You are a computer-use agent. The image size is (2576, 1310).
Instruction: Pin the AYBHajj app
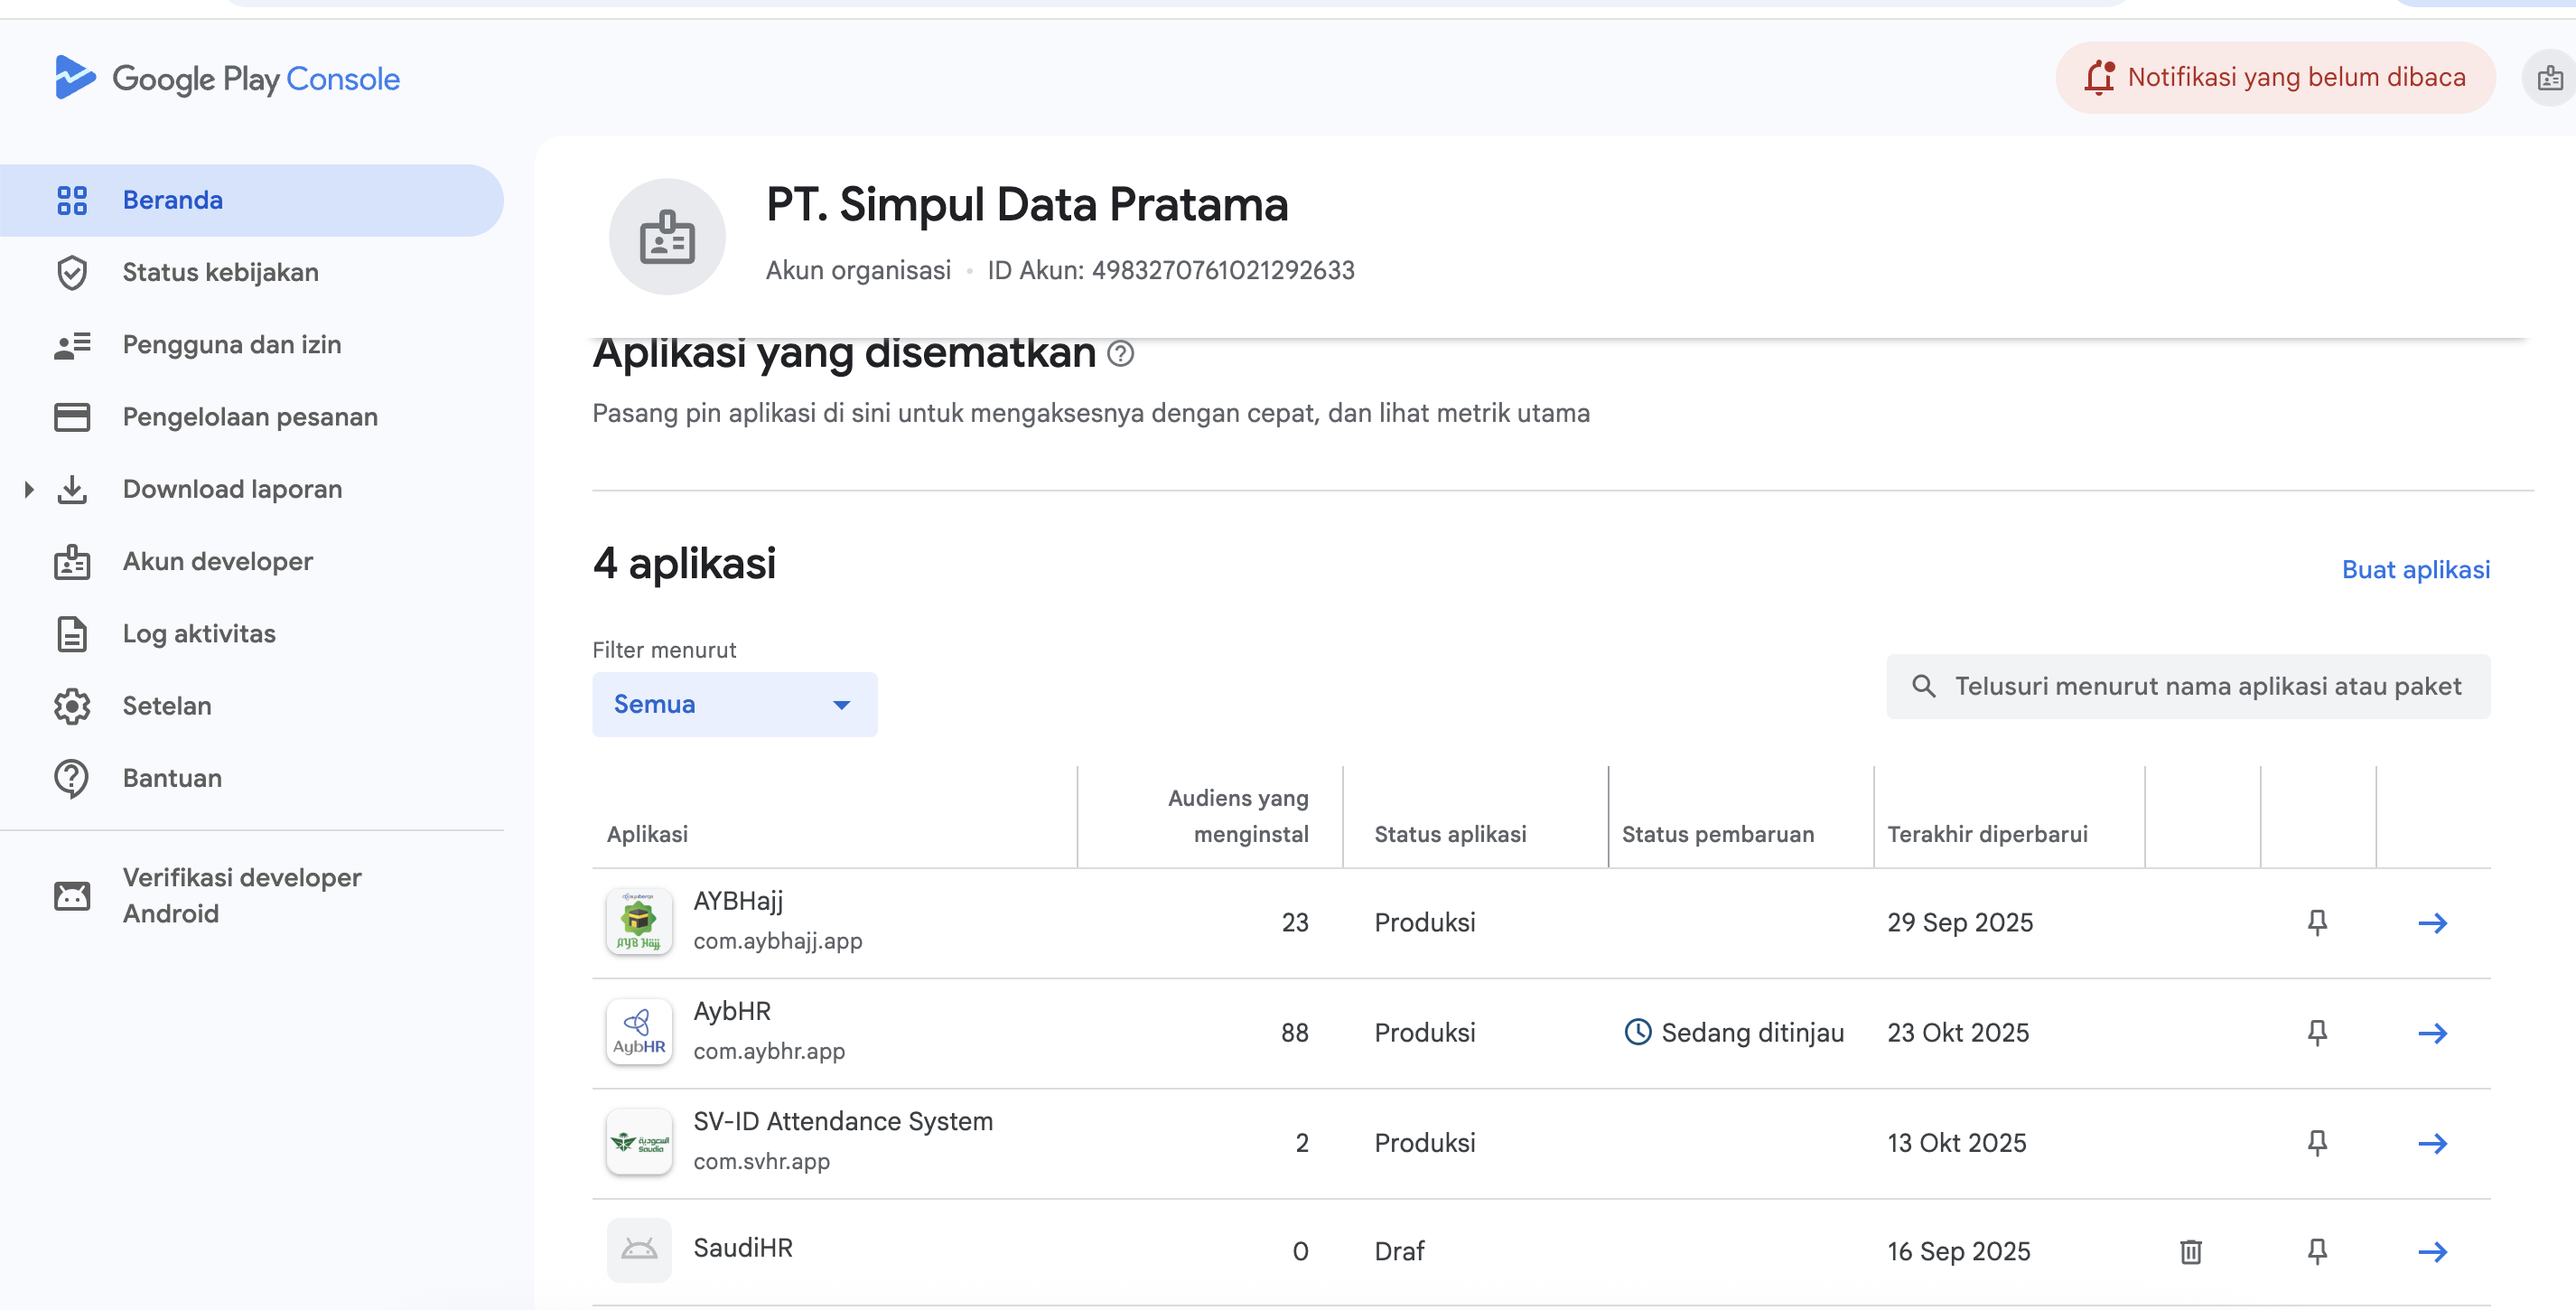tap(2316, 921)
